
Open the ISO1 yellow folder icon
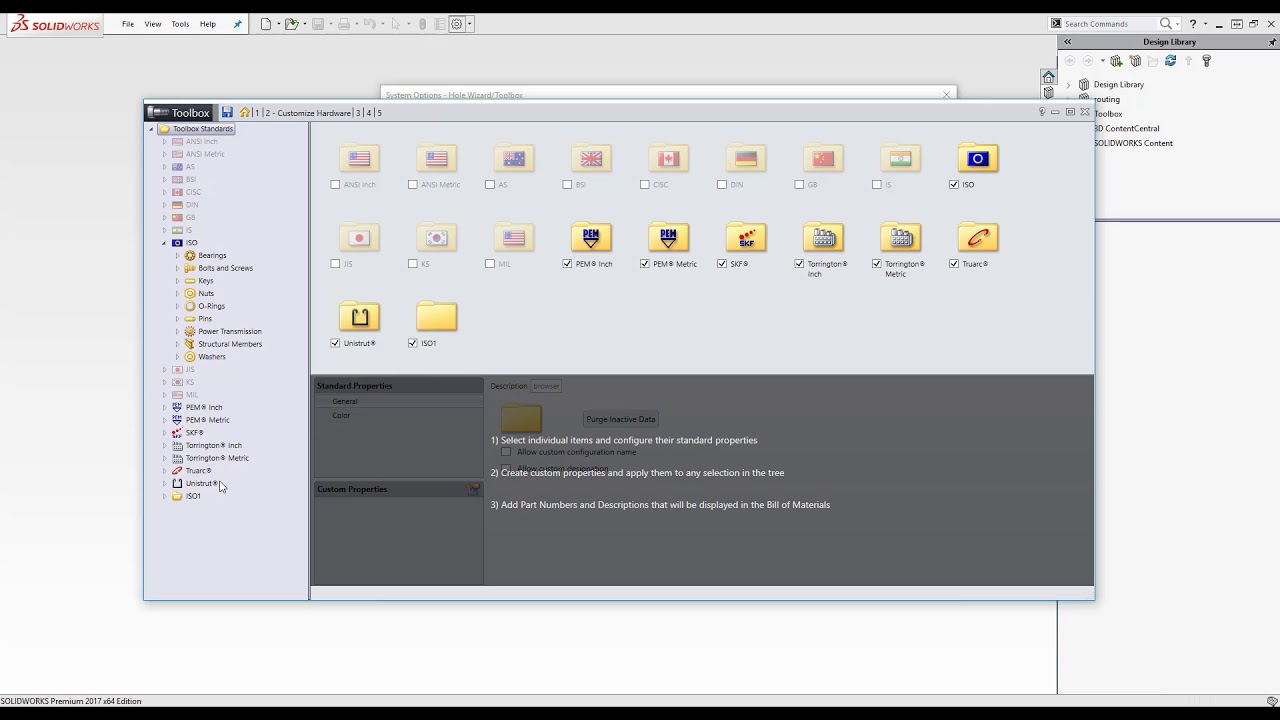pos(436,316)
